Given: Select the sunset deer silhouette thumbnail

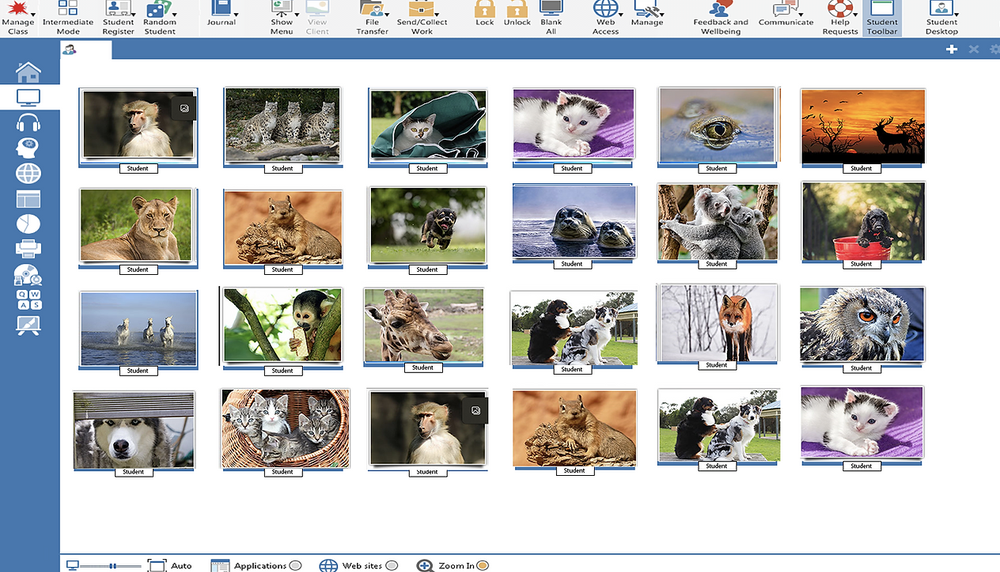Looking at the screenshot, I should click(862, 126).
